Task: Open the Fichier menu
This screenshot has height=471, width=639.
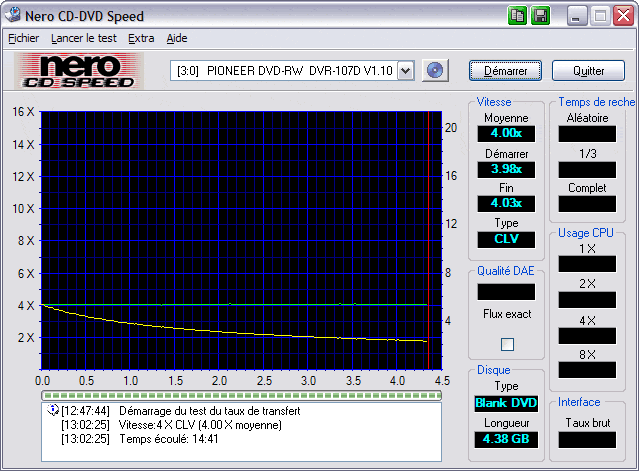Action: pos(24,38)
